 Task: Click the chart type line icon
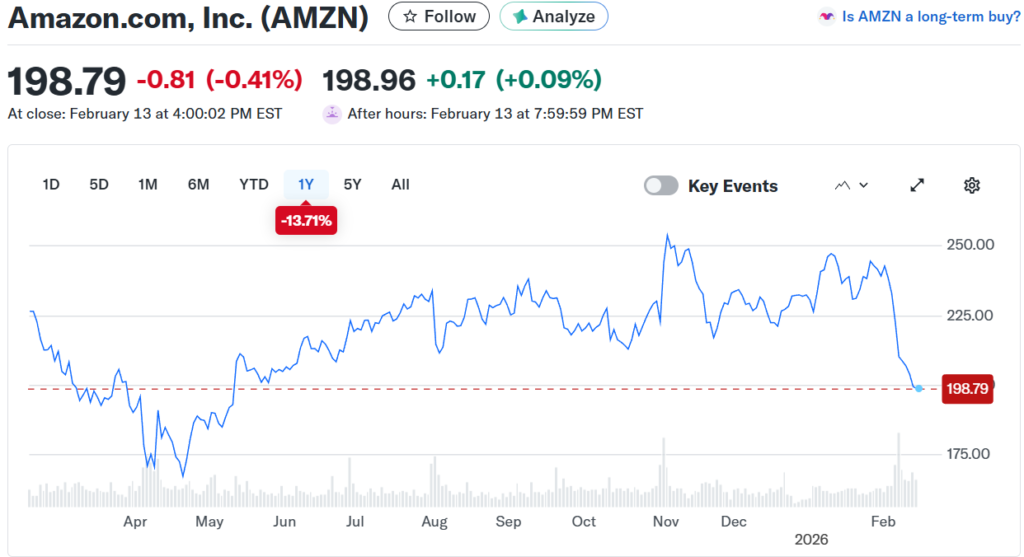842,185
